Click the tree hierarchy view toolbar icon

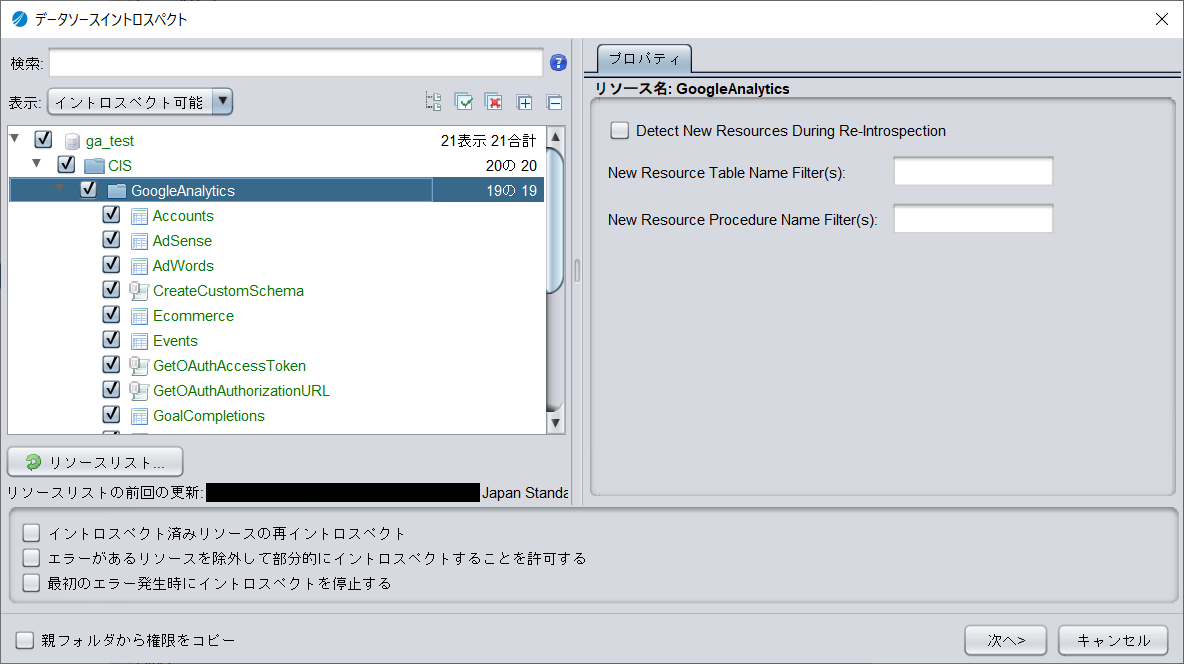click(433, 102)
